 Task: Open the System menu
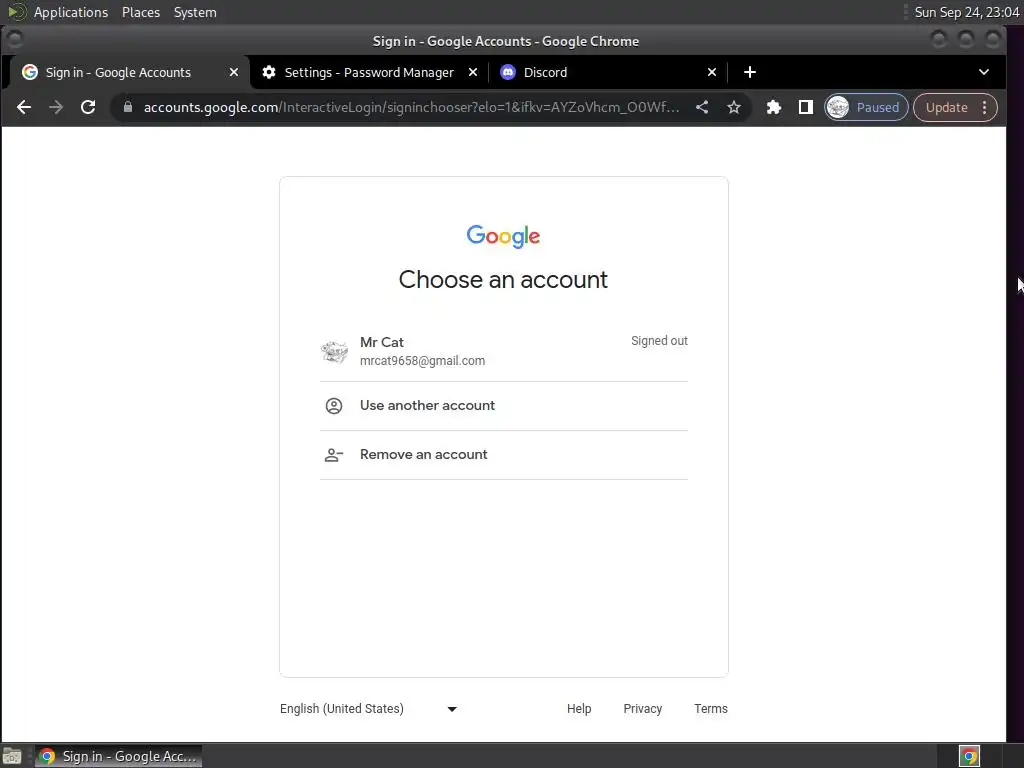pyautogui.click(x=195, y=12)
